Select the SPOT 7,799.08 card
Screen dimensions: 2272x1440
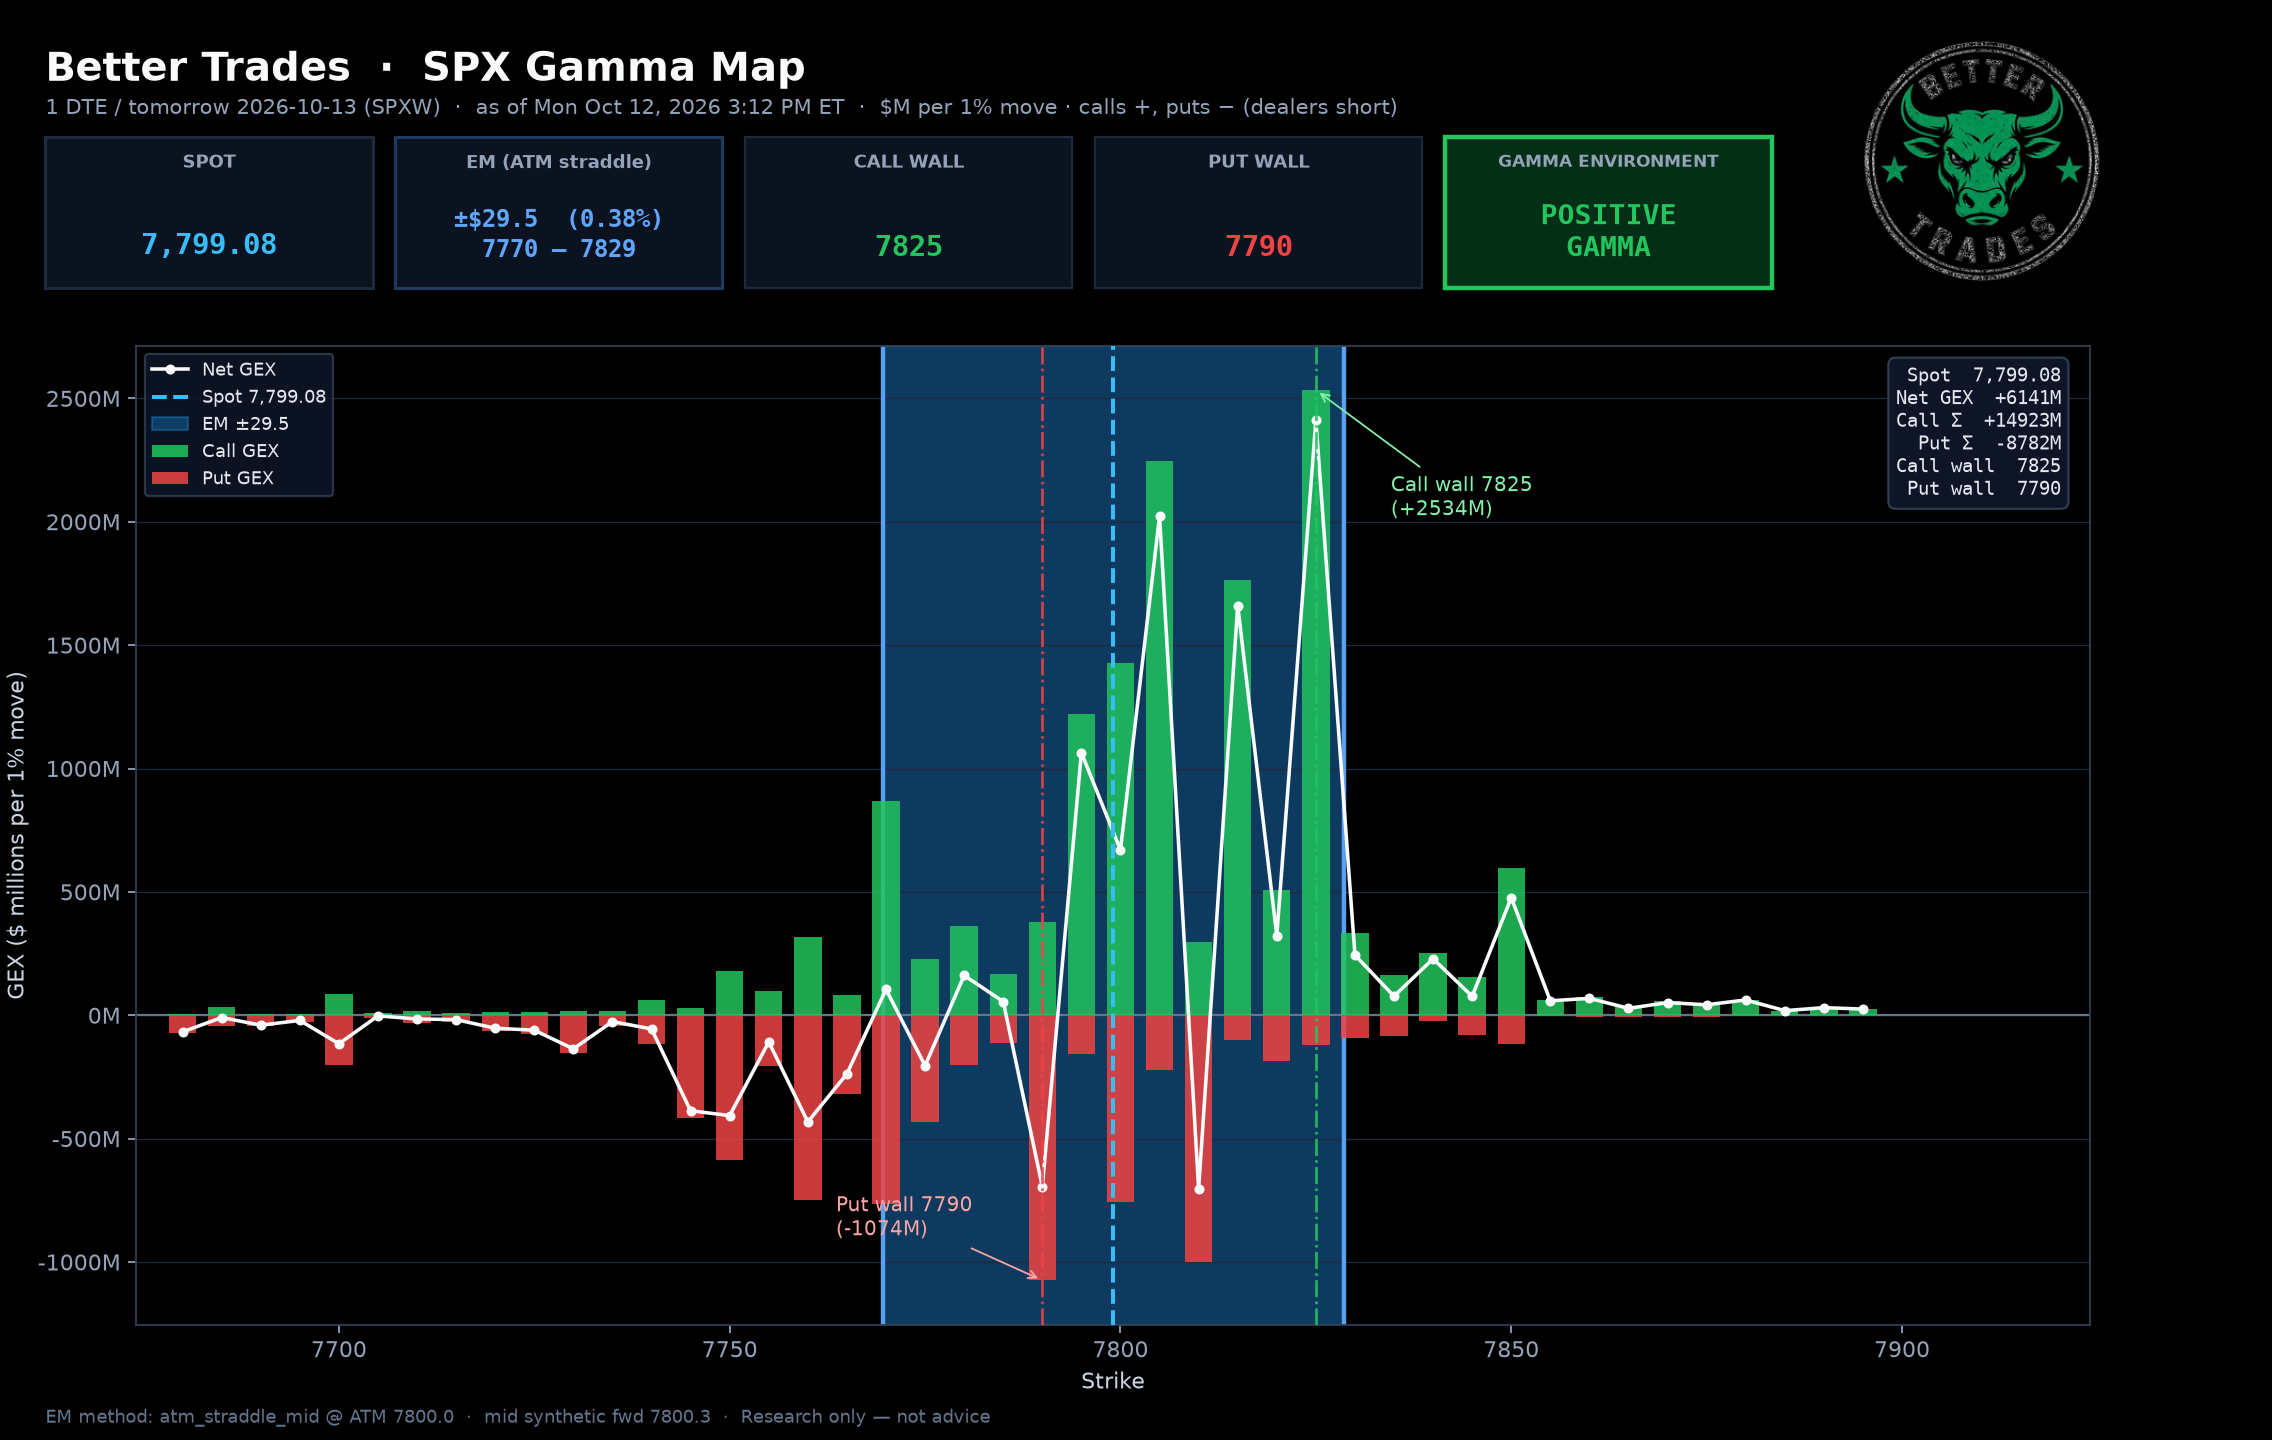tap(209, 213)
